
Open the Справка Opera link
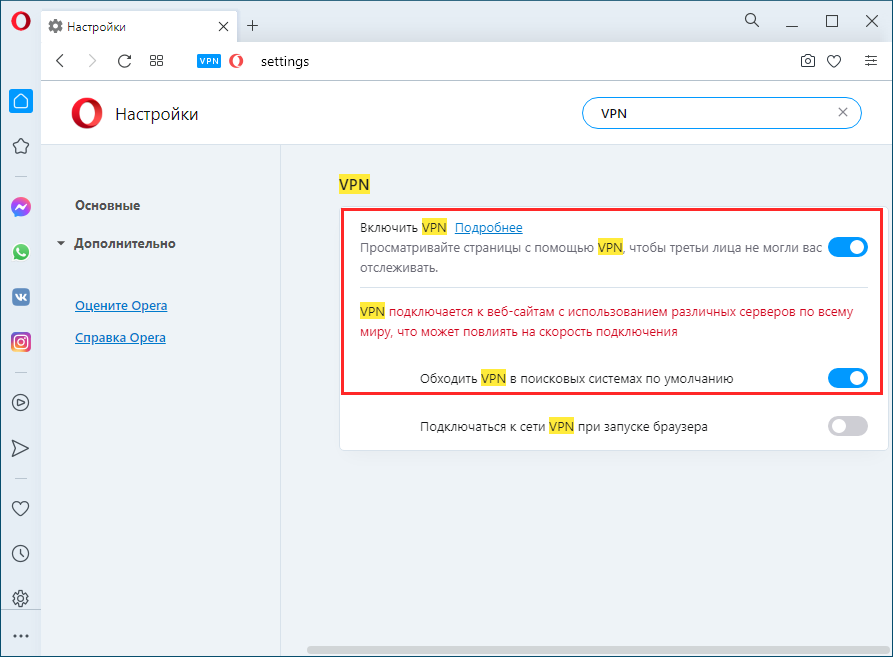pos(120,338)
